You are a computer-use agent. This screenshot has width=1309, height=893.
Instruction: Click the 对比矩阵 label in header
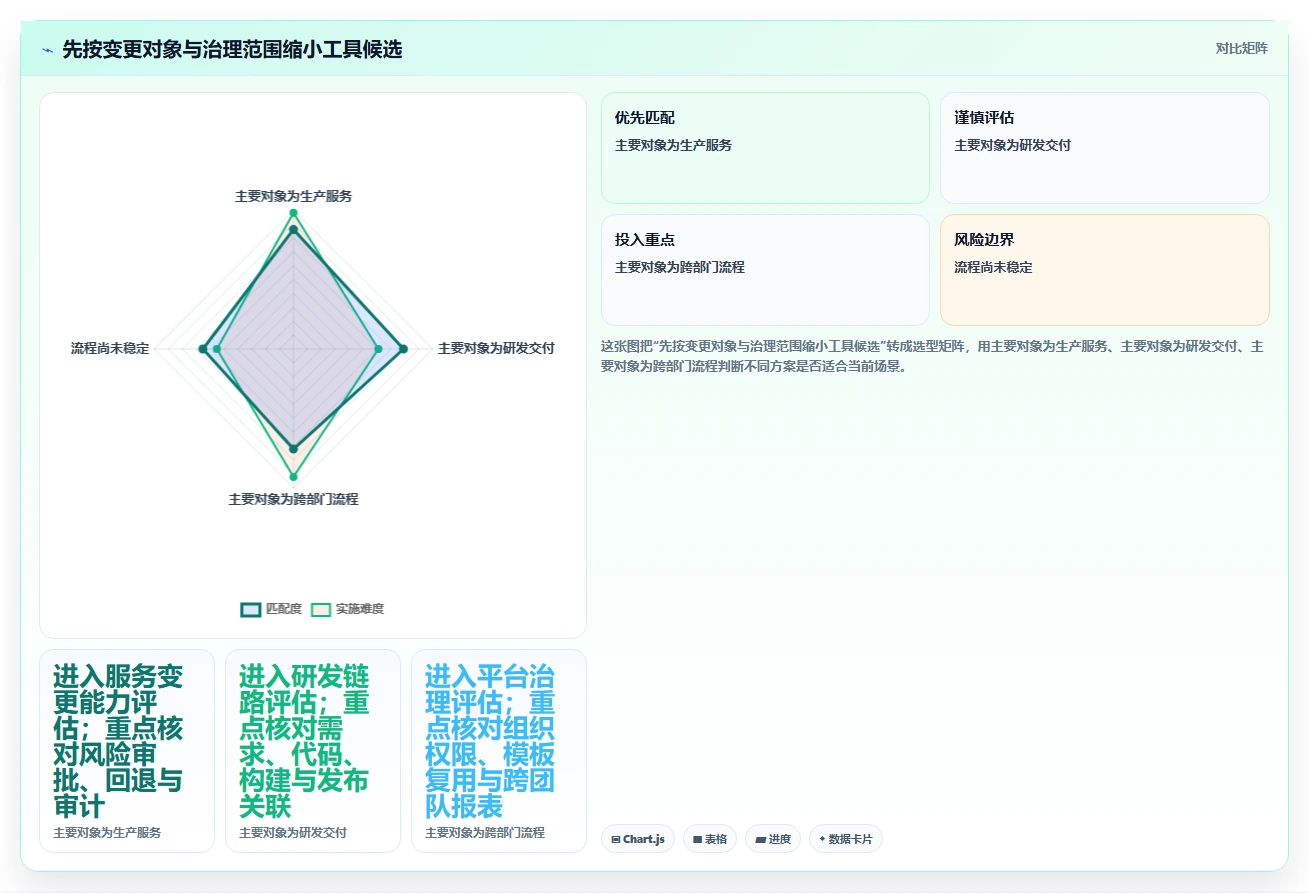point(1241,48)
